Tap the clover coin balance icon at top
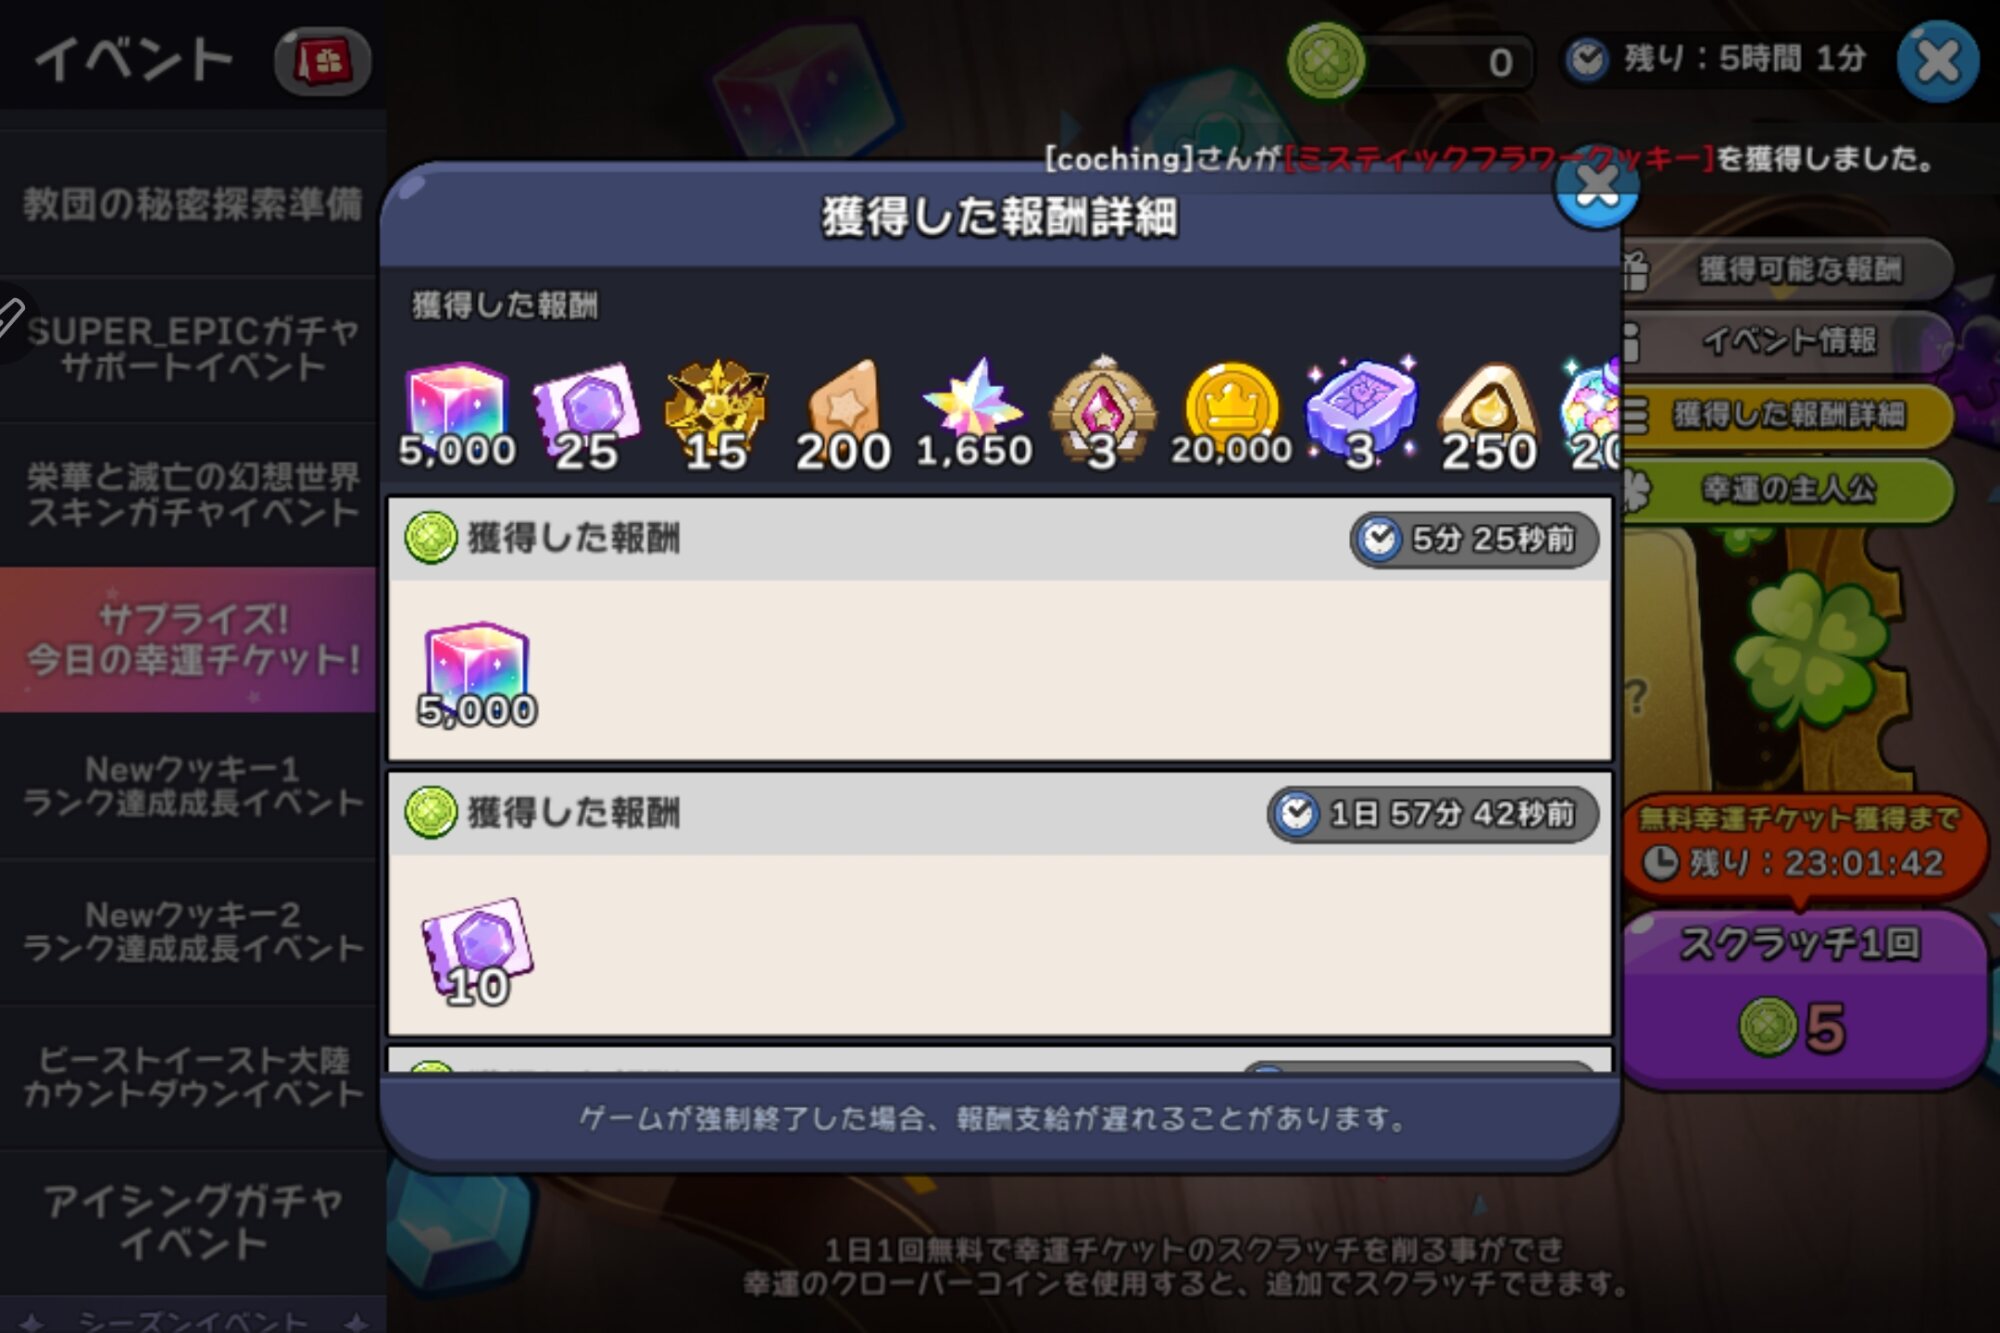Image resolution: width=2000 pixels, height=1333 pixels. 1326,62
